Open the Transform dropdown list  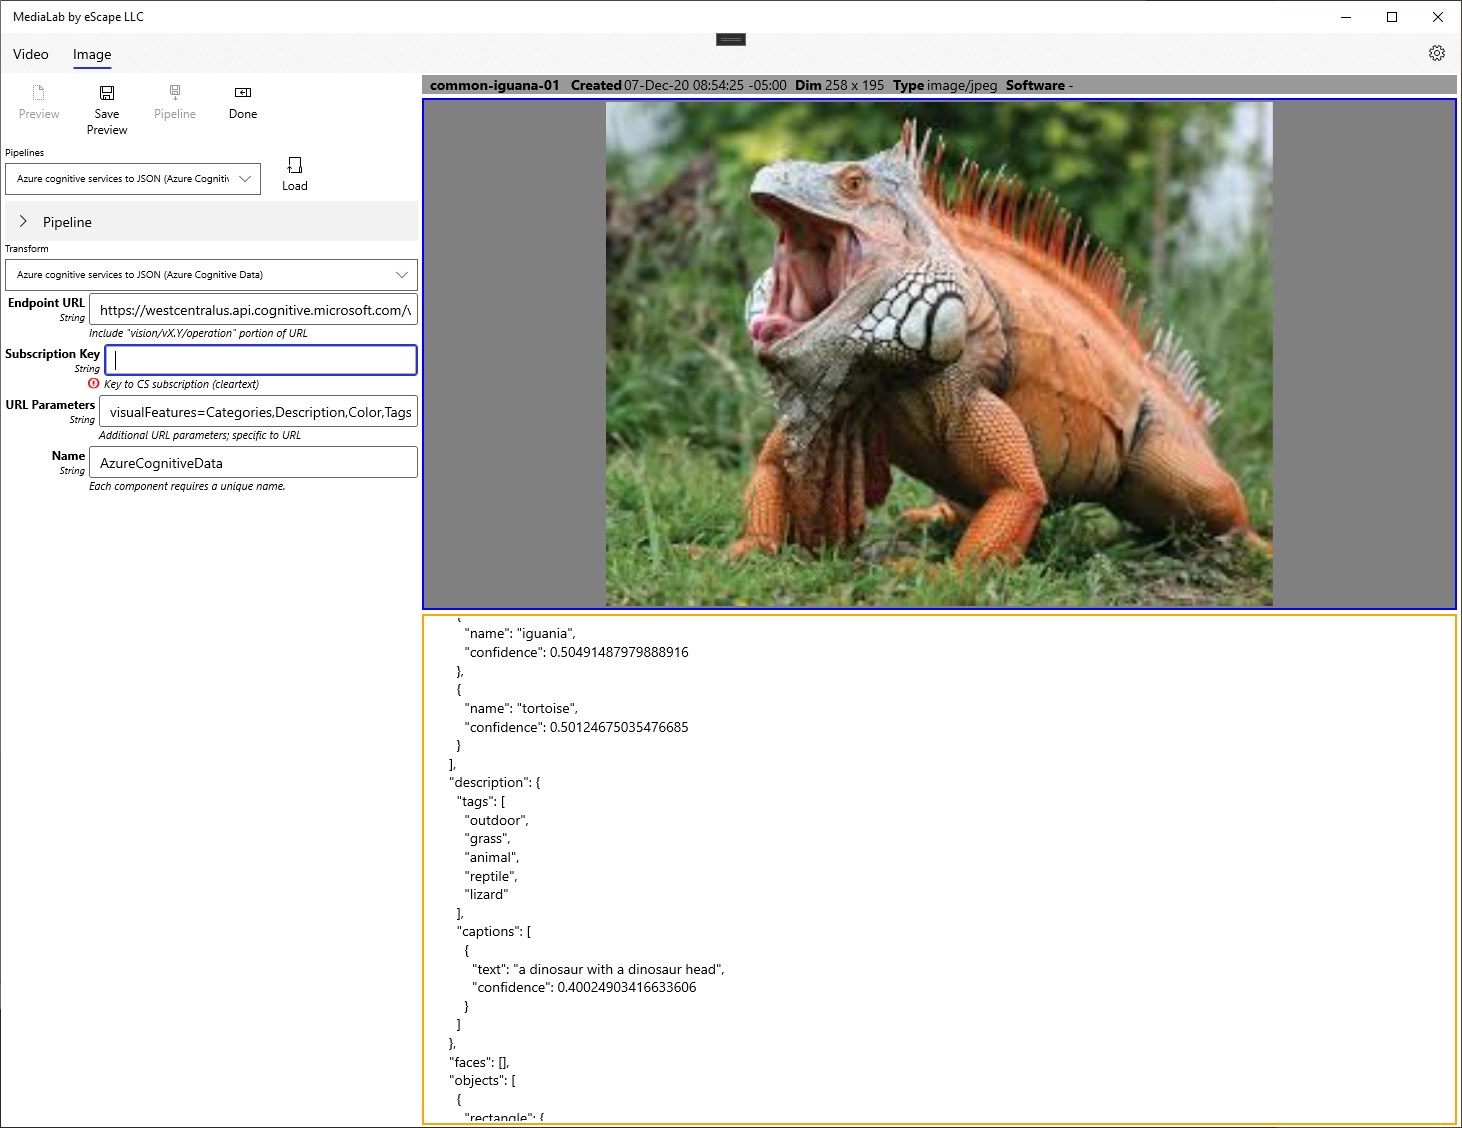click(x=211, y=275)
